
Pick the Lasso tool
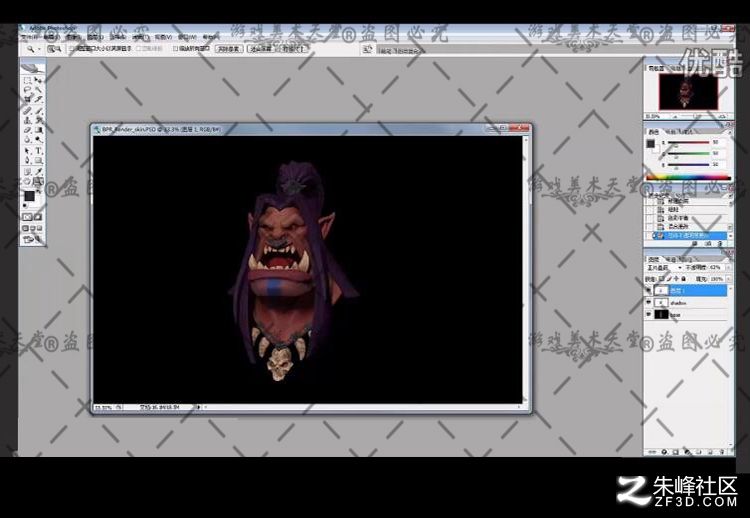28,89
